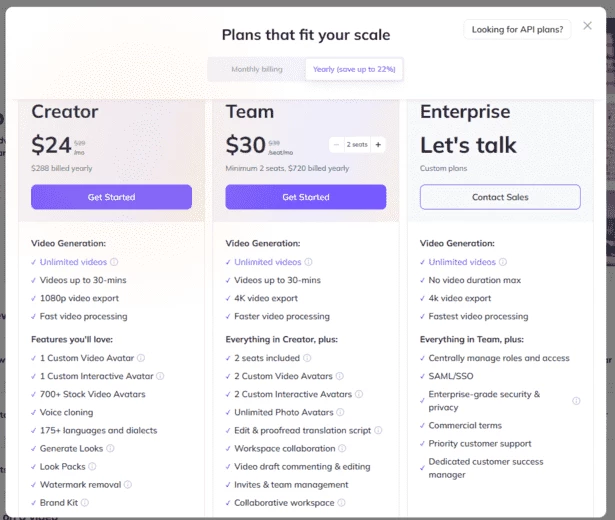Screen dimensions: 615x520
Task: Click info icon next to 1 Custom Video Avatar
Action: [141, 358]
